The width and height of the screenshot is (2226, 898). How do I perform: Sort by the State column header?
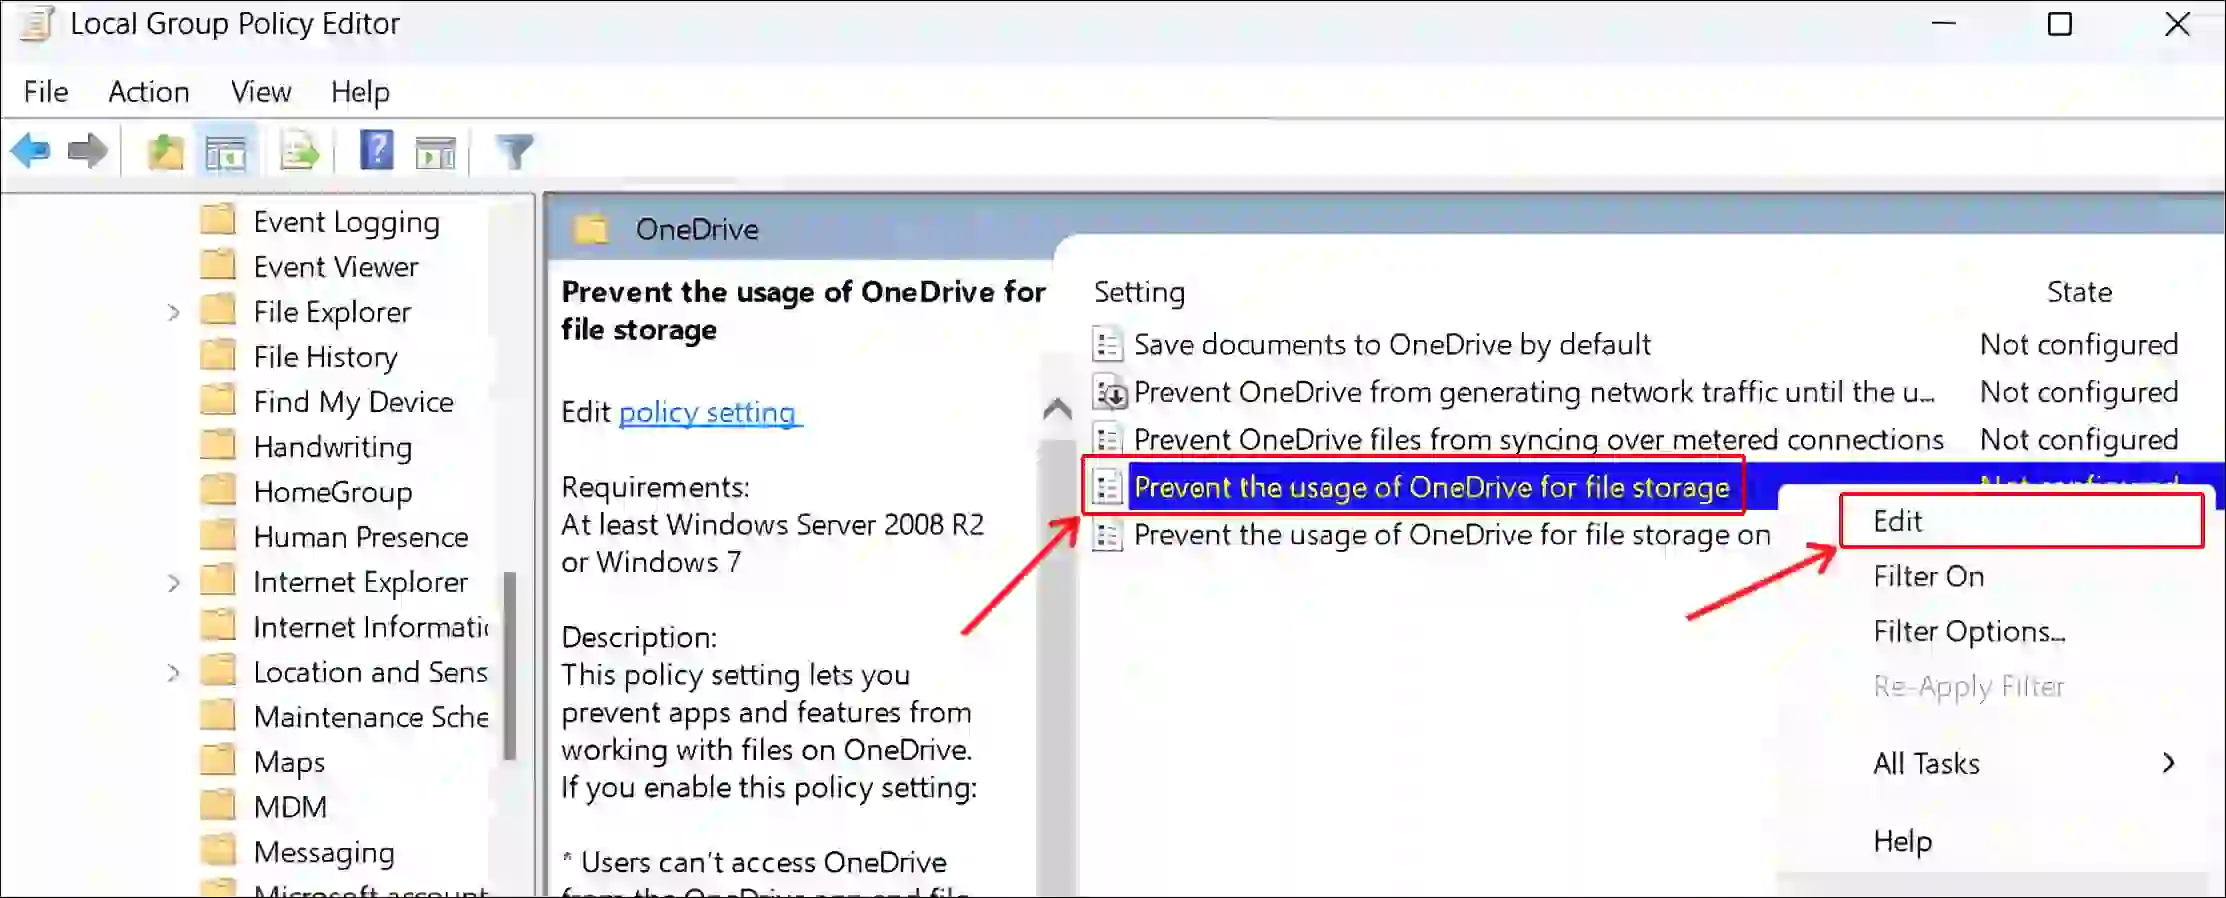pyautogui.click(x=2079, y=292)
